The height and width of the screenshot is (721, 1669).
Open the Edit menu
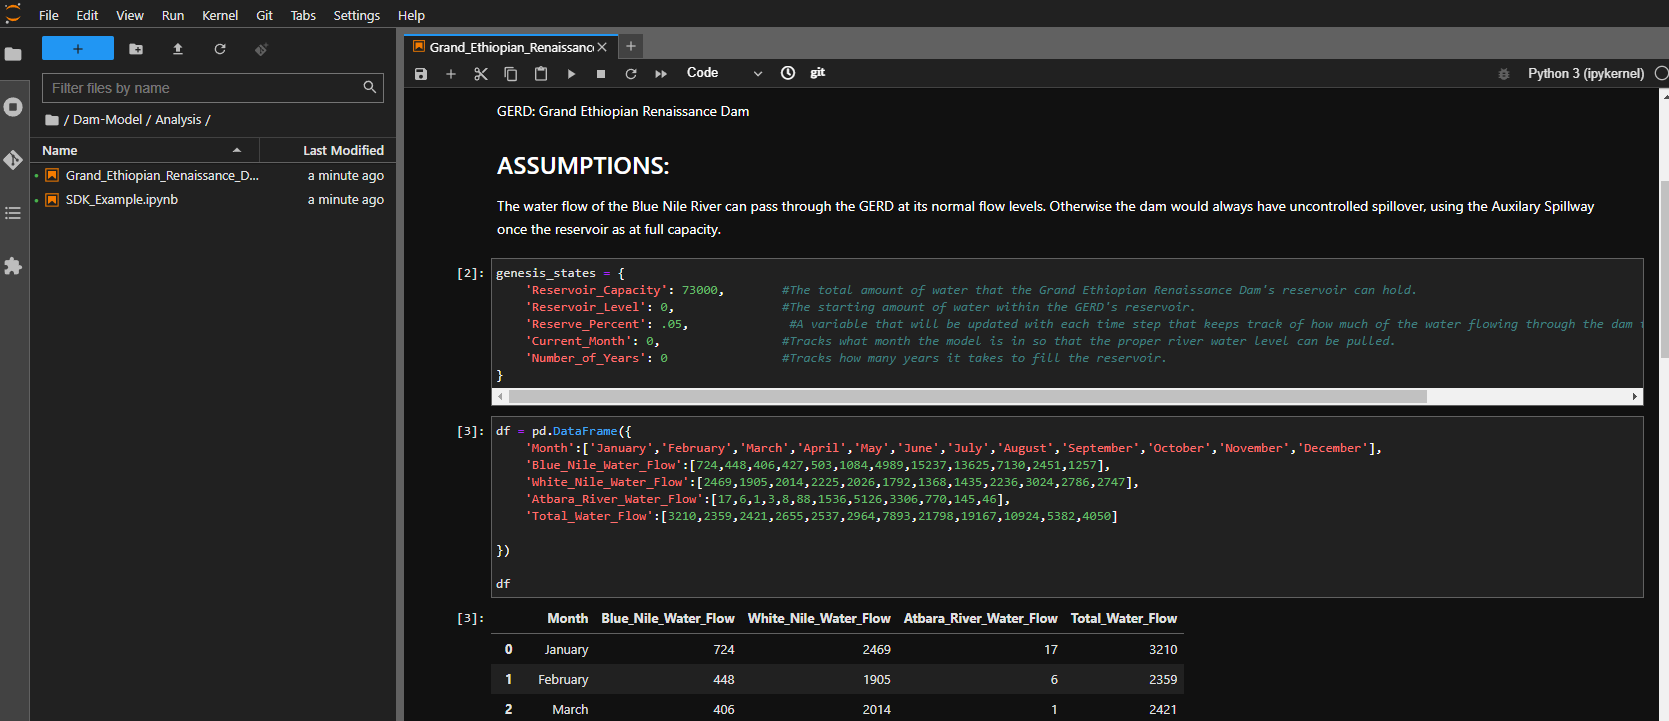pos(87,15)
